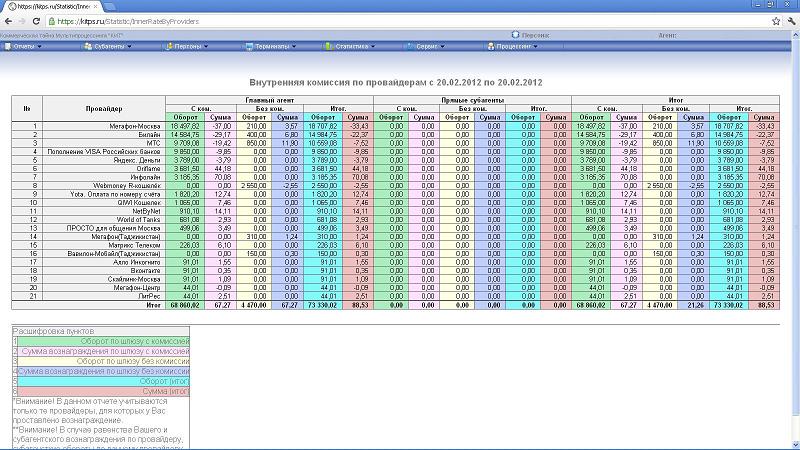This screenshot has width=800, height=450.
Task: Bookmark the page with the star icon
Action: click(x=776, y=21)
